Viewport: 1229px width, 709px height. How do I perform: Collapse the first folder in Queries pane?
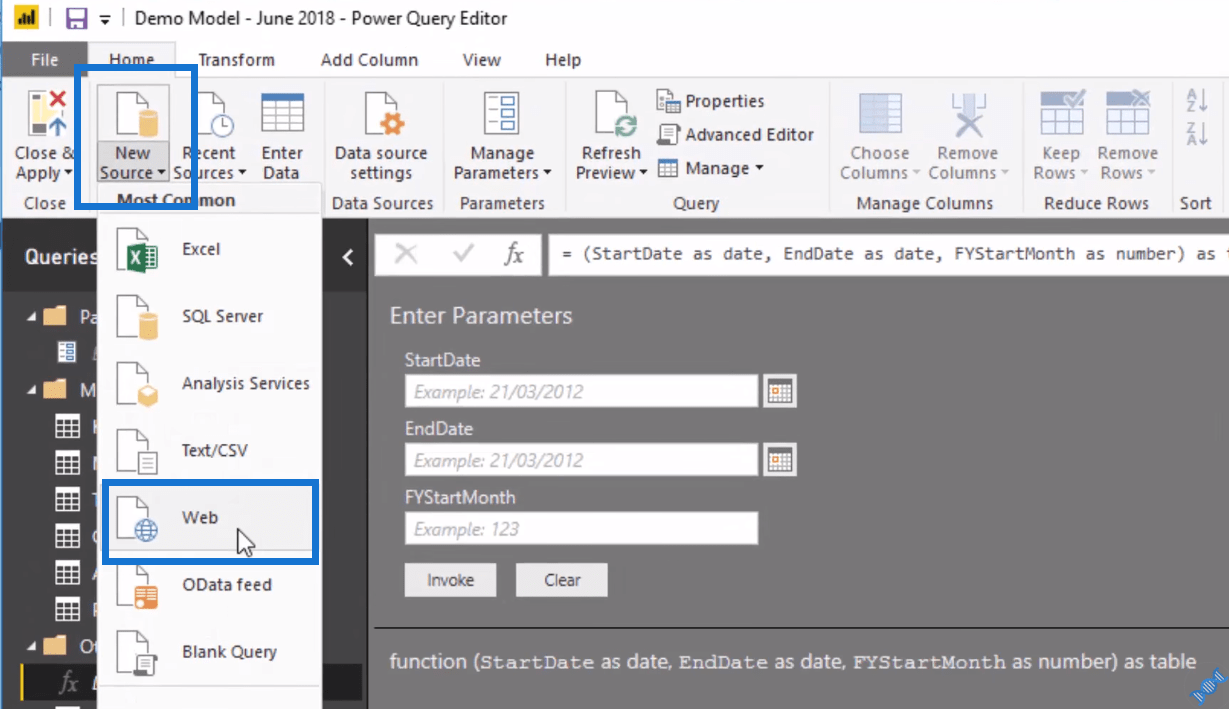[x=32, y=316]
